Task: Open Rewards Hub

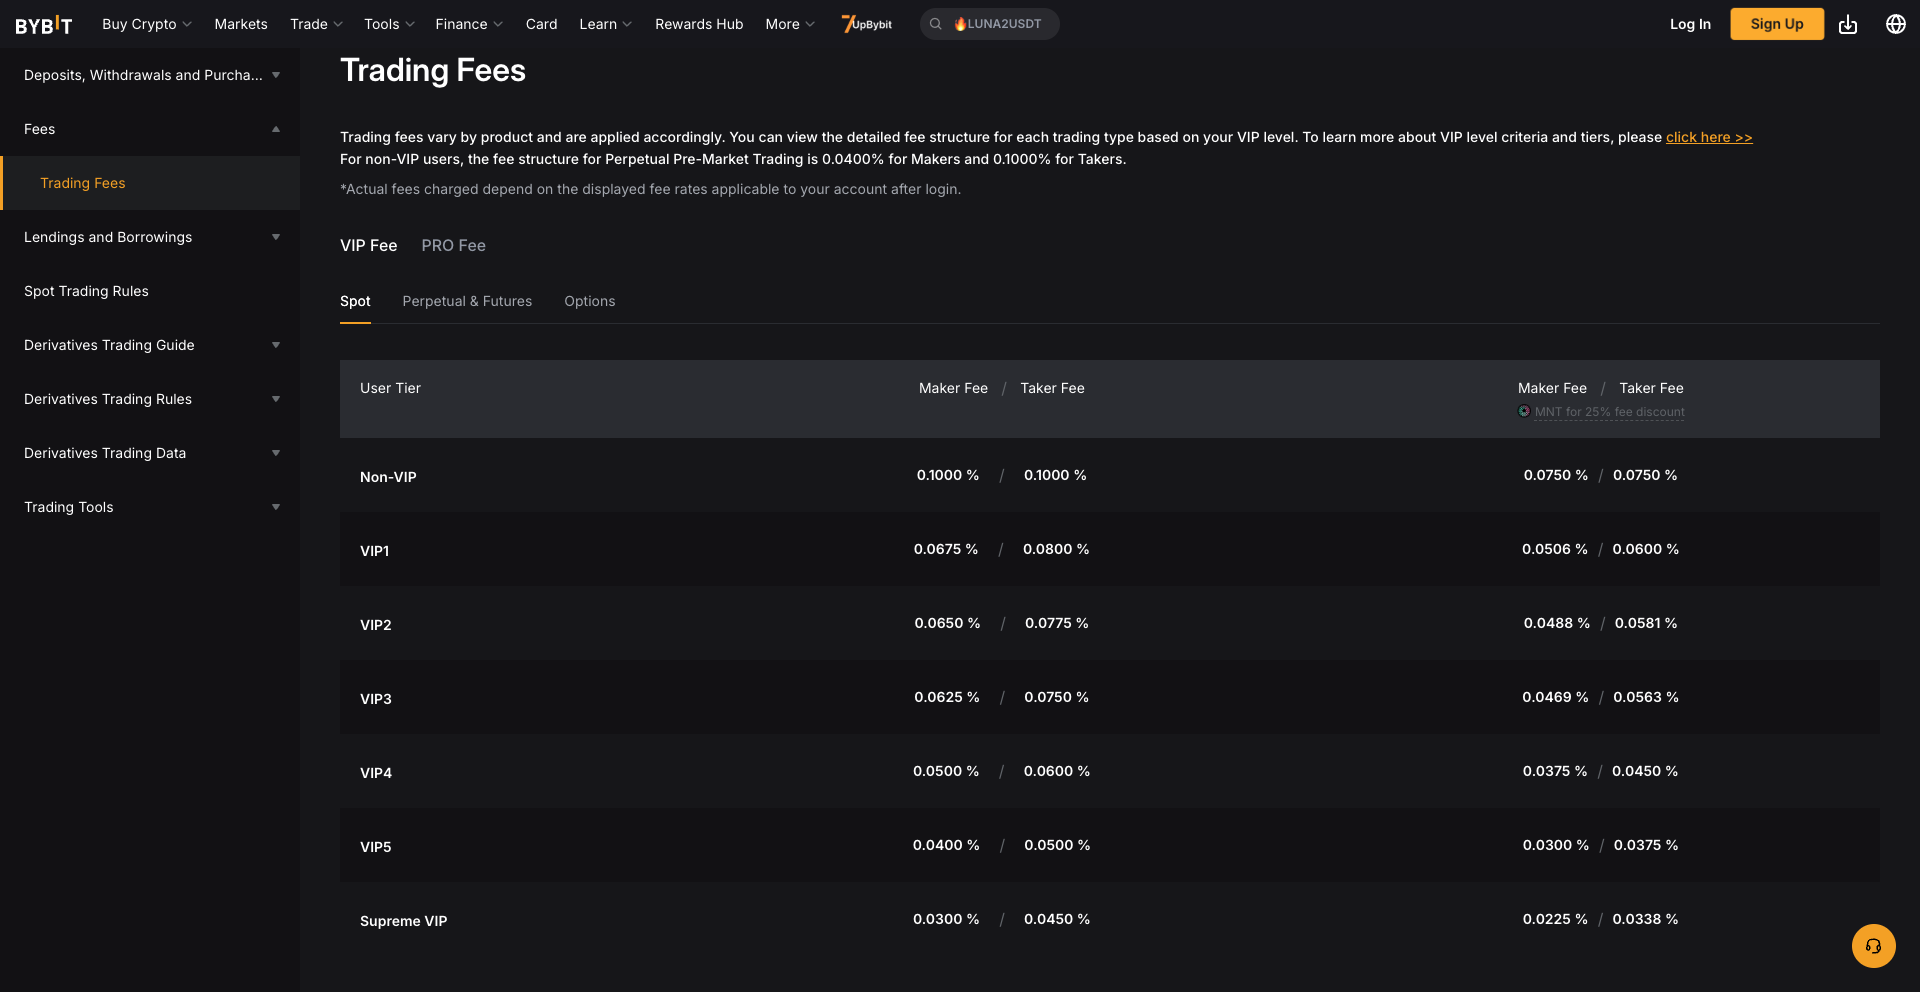Action: pos(699,24)
